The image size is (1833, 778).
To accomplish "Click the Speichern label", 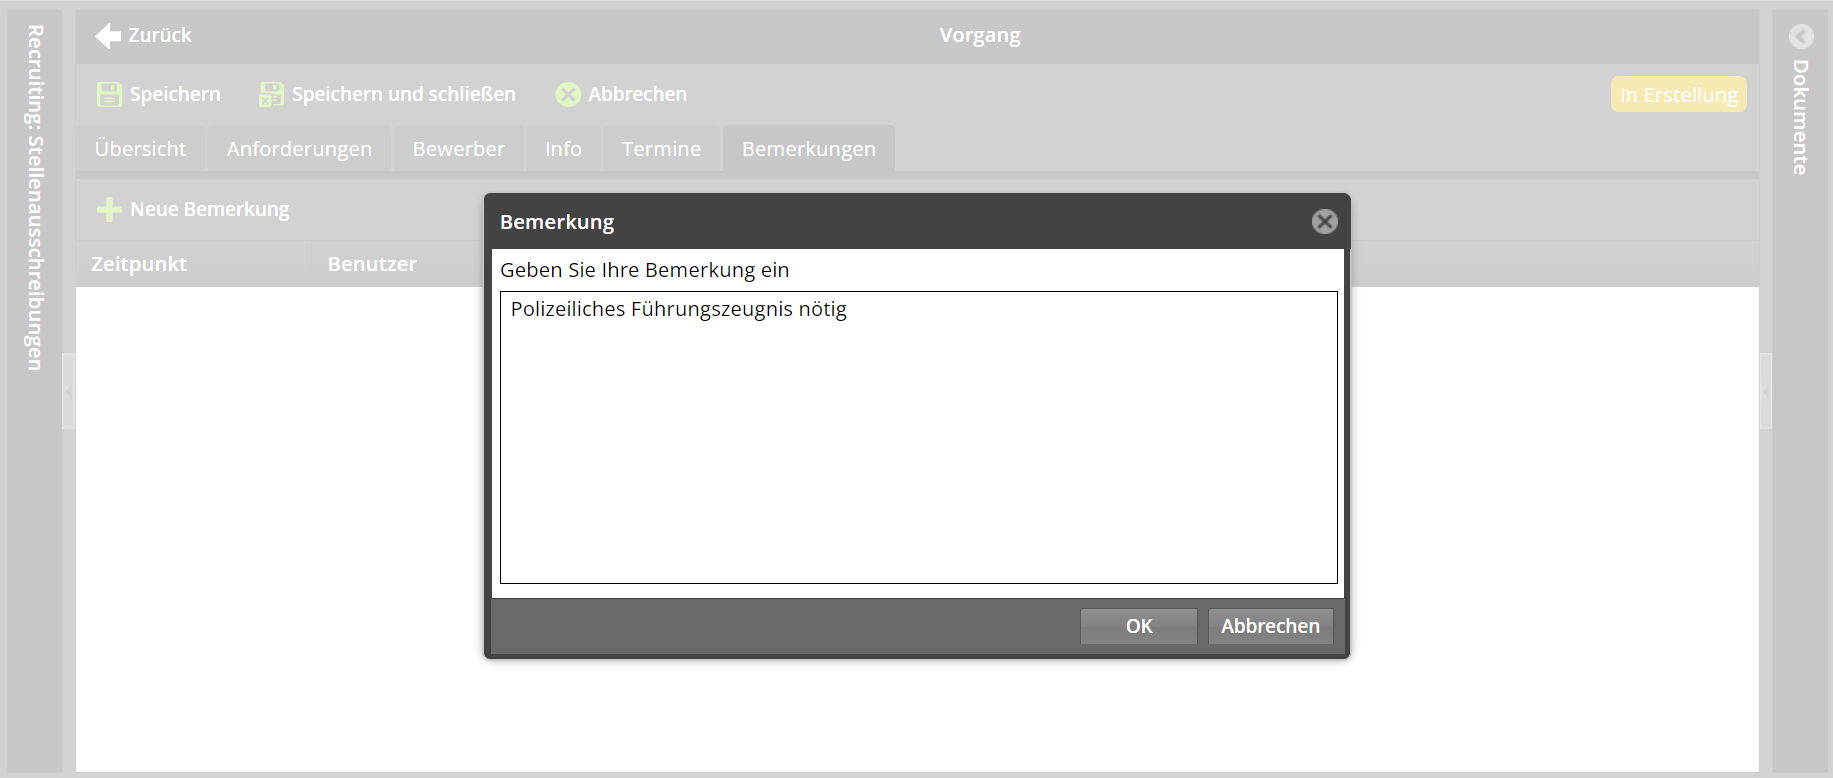I will 175,94.
